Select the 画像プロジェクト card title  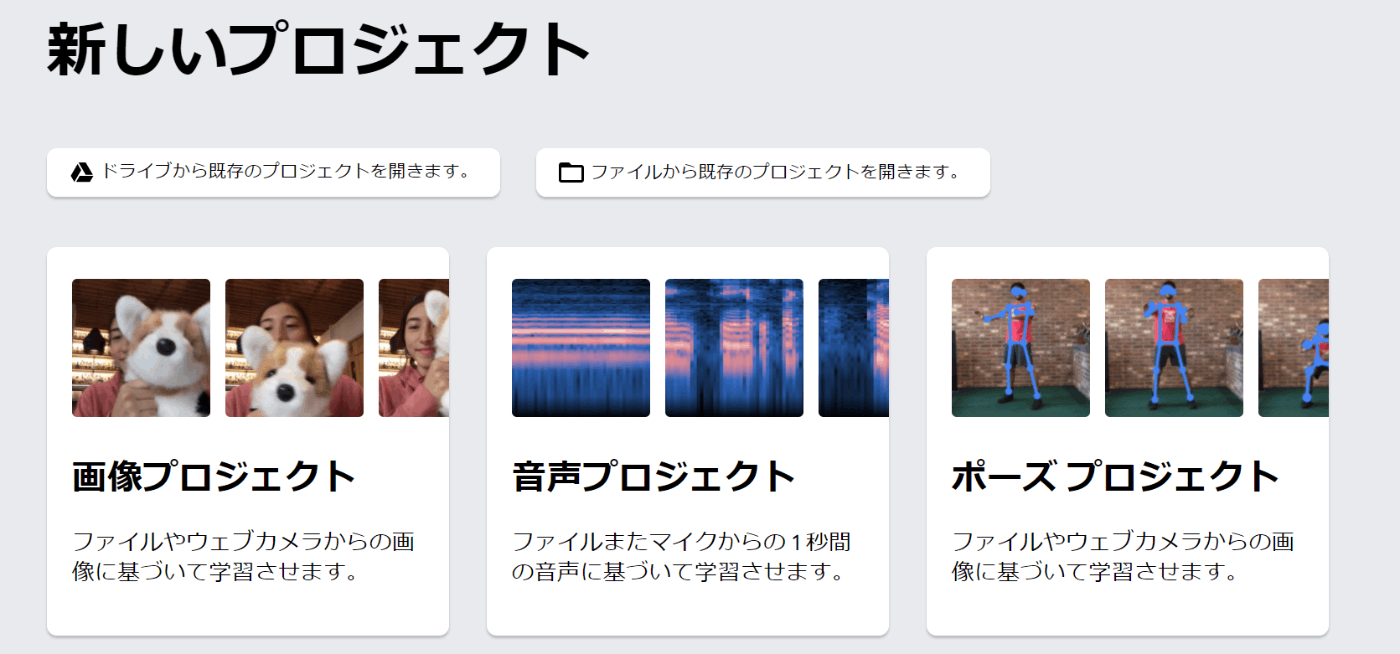pyautogui.click(x=214, y=476)
